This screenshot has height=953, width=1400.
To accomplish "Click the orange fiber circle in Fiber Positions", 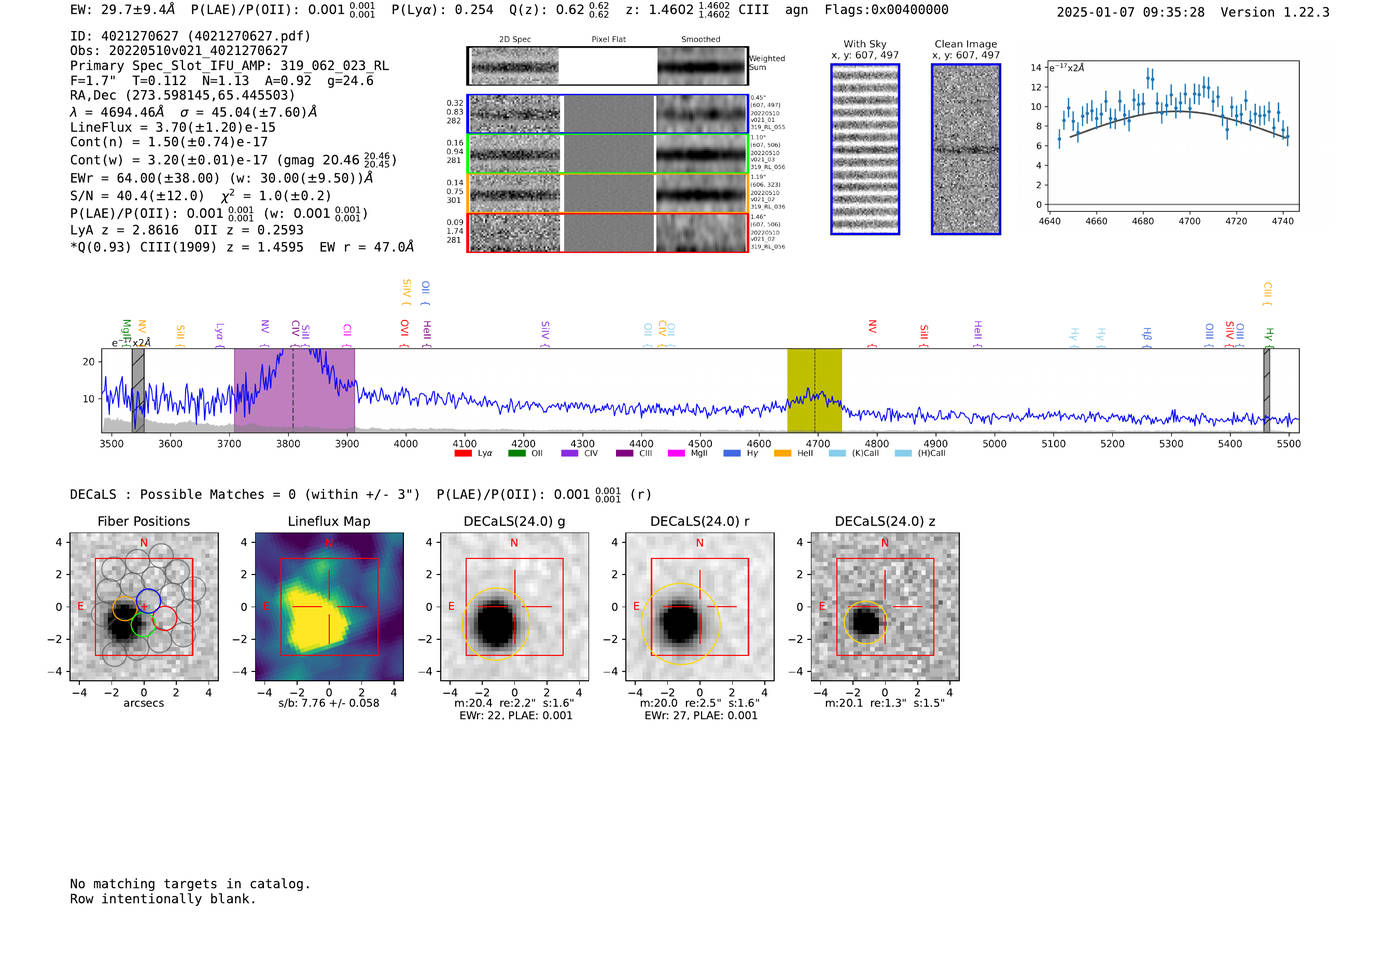I will point(124,607).
